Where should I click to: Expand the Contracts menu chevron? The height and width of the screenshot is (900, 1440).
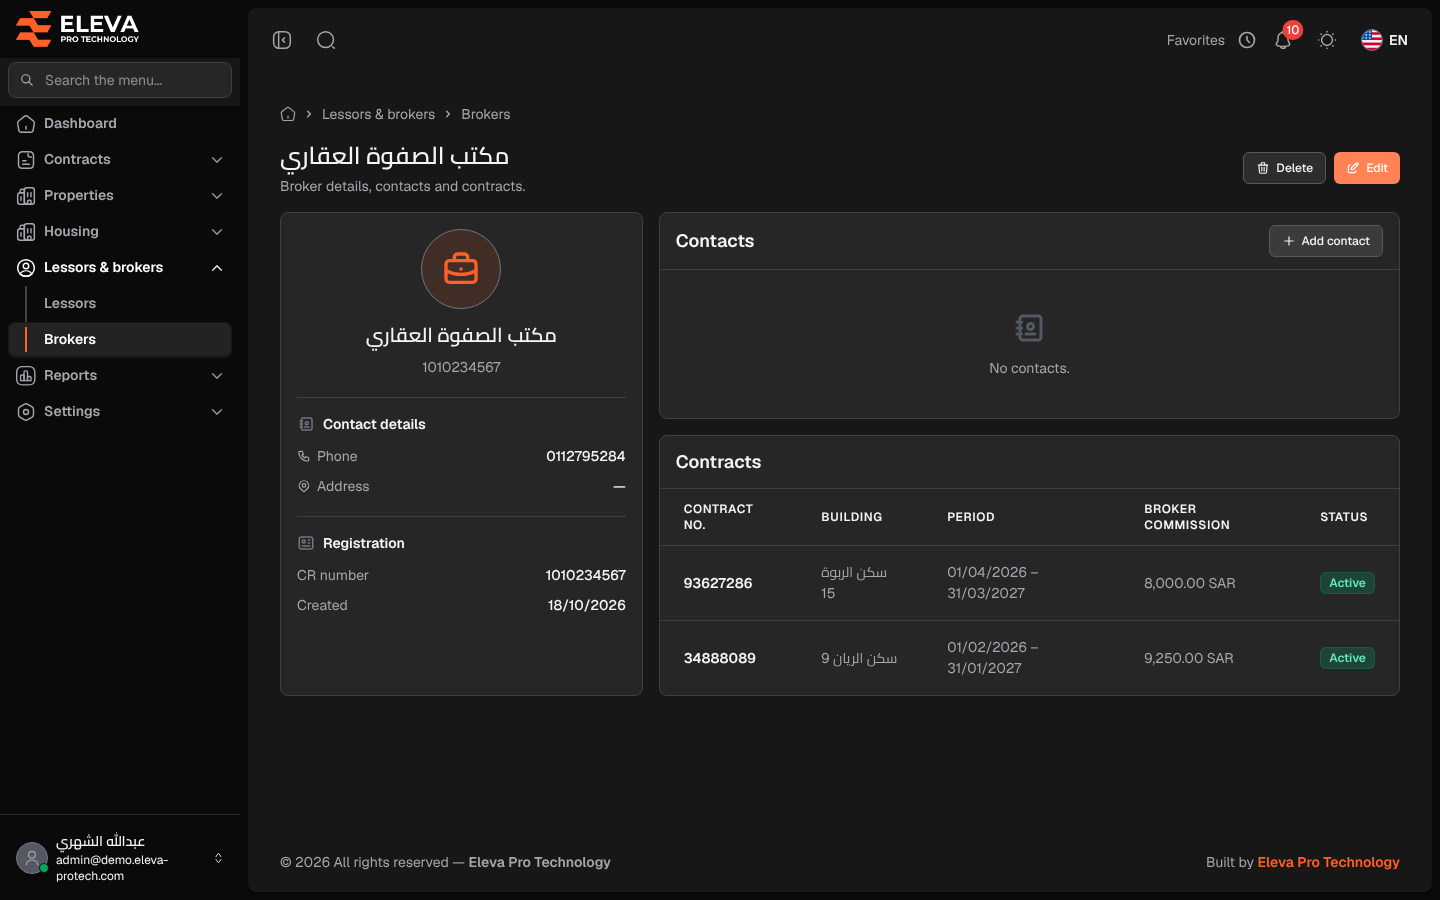(x=217, y=159)
